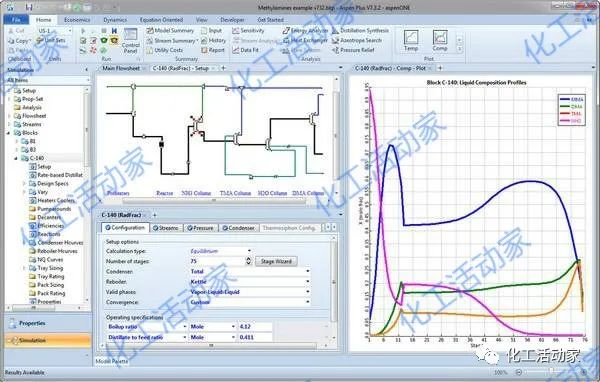Collapse the C-140 tree node
The width and height of the screenshot is (600, 382).
(x=16, y=158)
